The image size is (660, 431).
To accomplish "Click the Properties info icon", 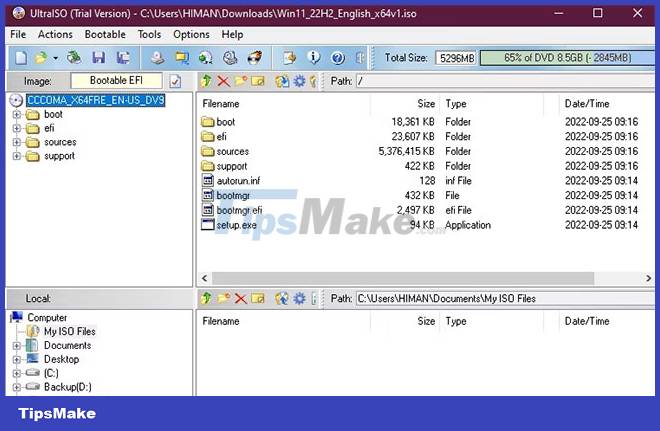I will click(x=314, y=58).
